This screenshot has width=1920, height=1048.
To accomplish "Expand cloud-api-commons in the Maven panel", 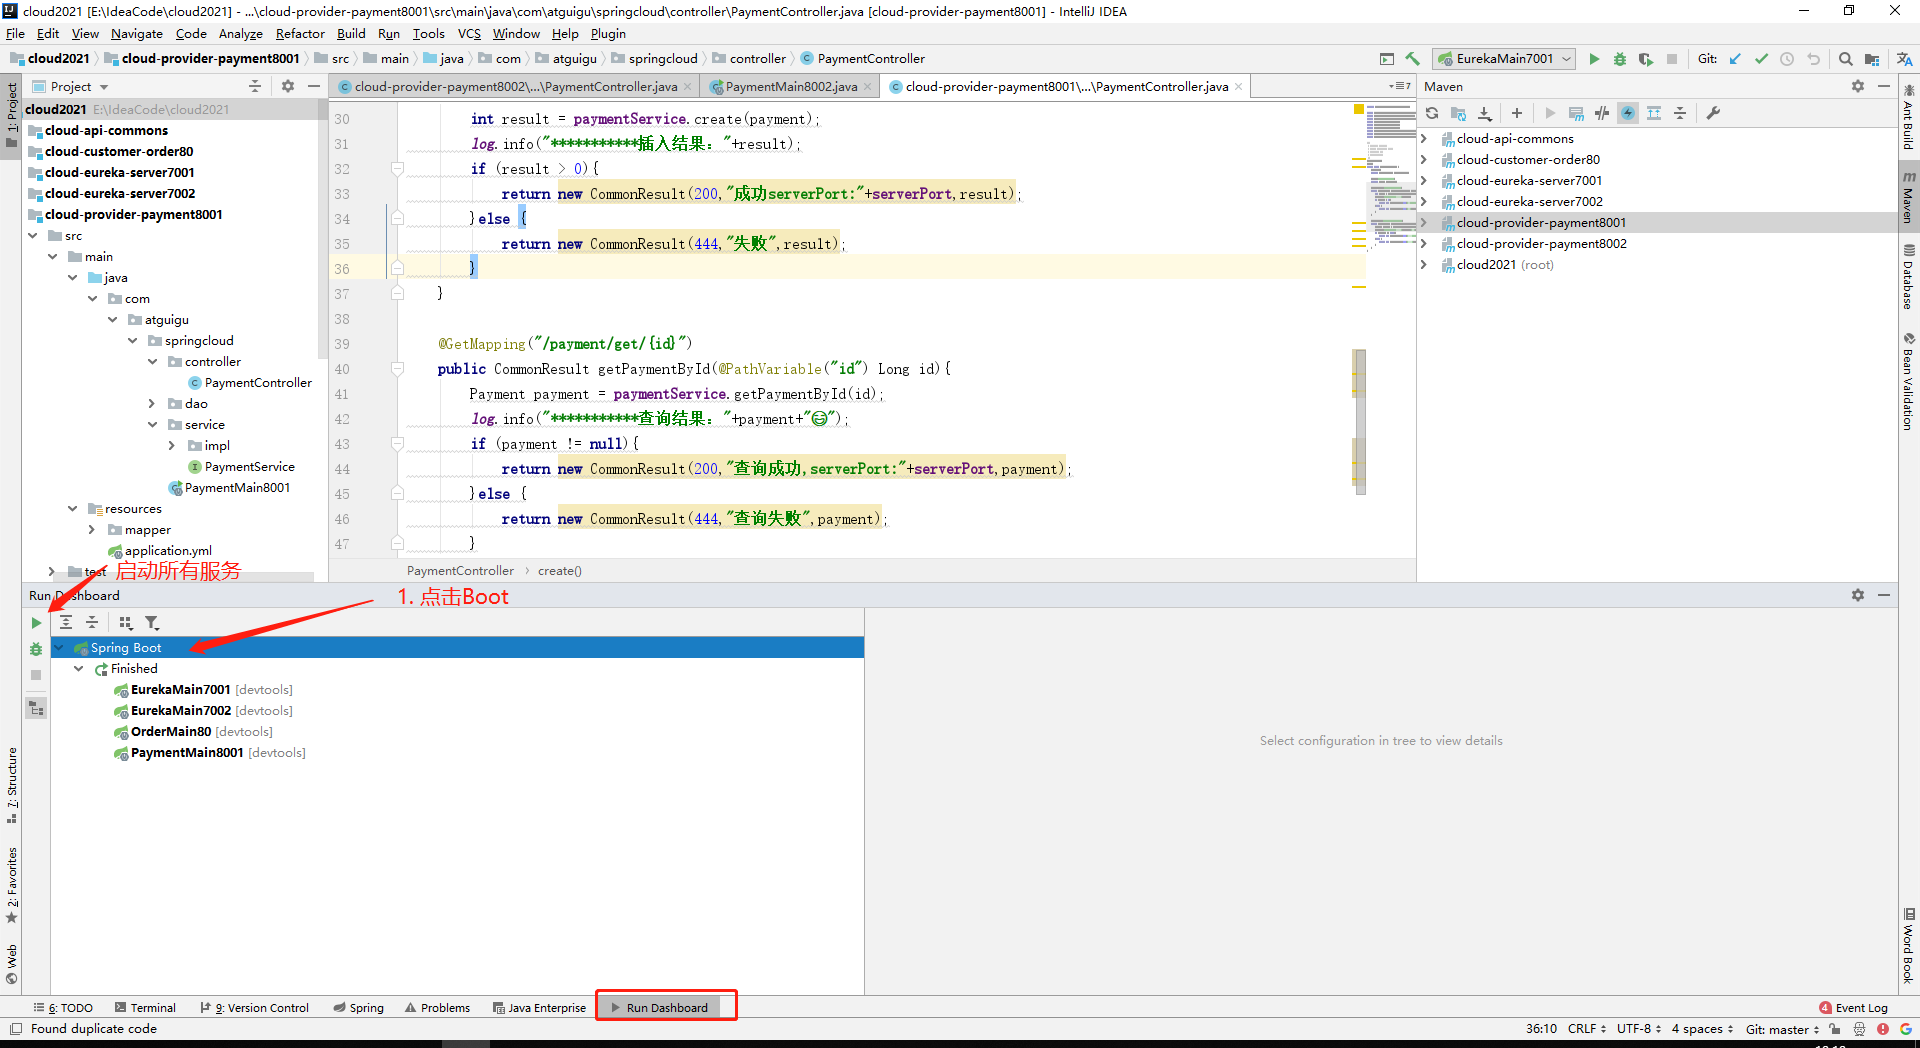I will tap(1424, 139).
